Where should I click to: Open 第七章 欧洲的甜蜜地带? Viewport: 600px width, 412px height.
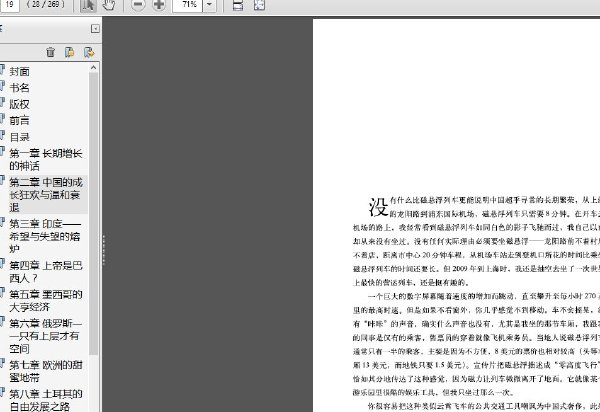tap(46, 371)
